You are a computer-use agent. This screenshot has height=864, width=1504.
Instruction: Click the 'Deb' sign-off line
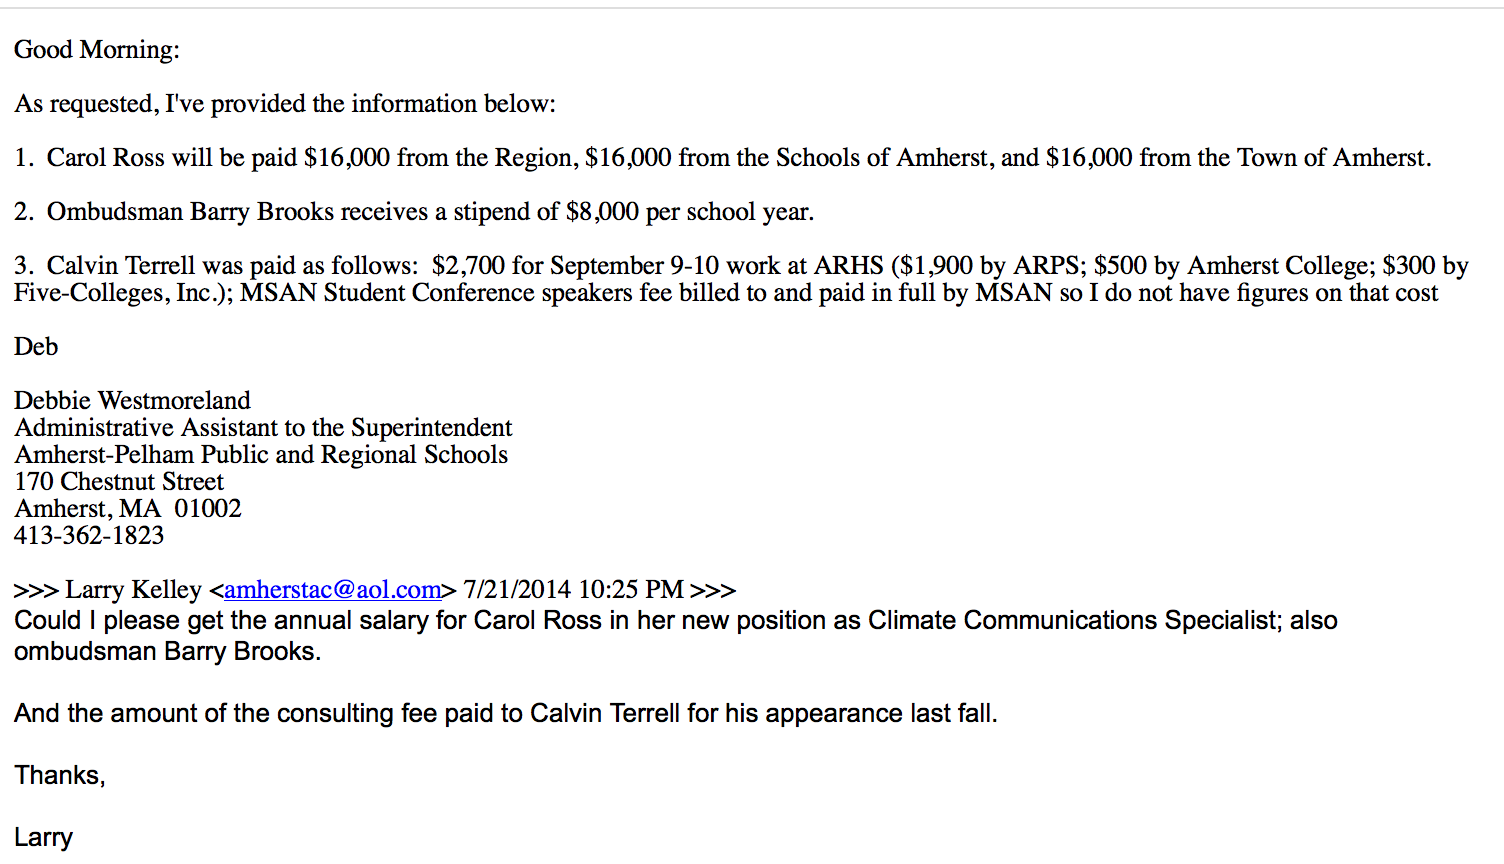(x=36, y=347)
